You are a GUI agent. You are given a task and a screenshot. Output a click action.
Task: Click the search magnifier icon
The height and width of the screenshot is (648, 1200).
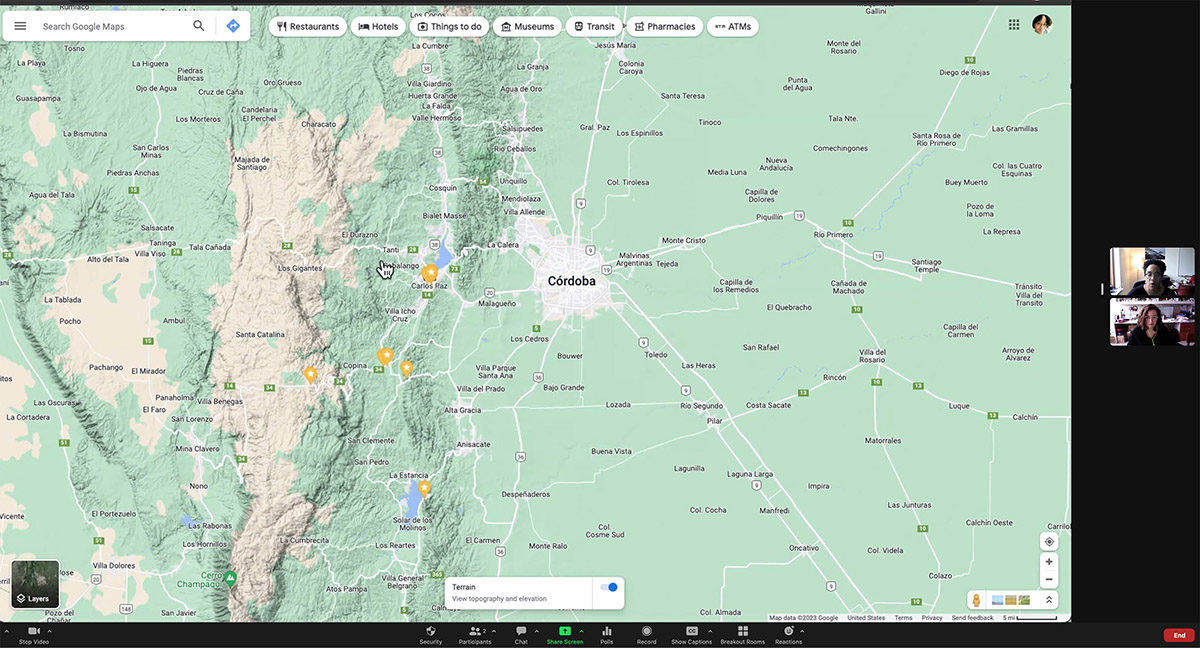(x=199, y=26)
